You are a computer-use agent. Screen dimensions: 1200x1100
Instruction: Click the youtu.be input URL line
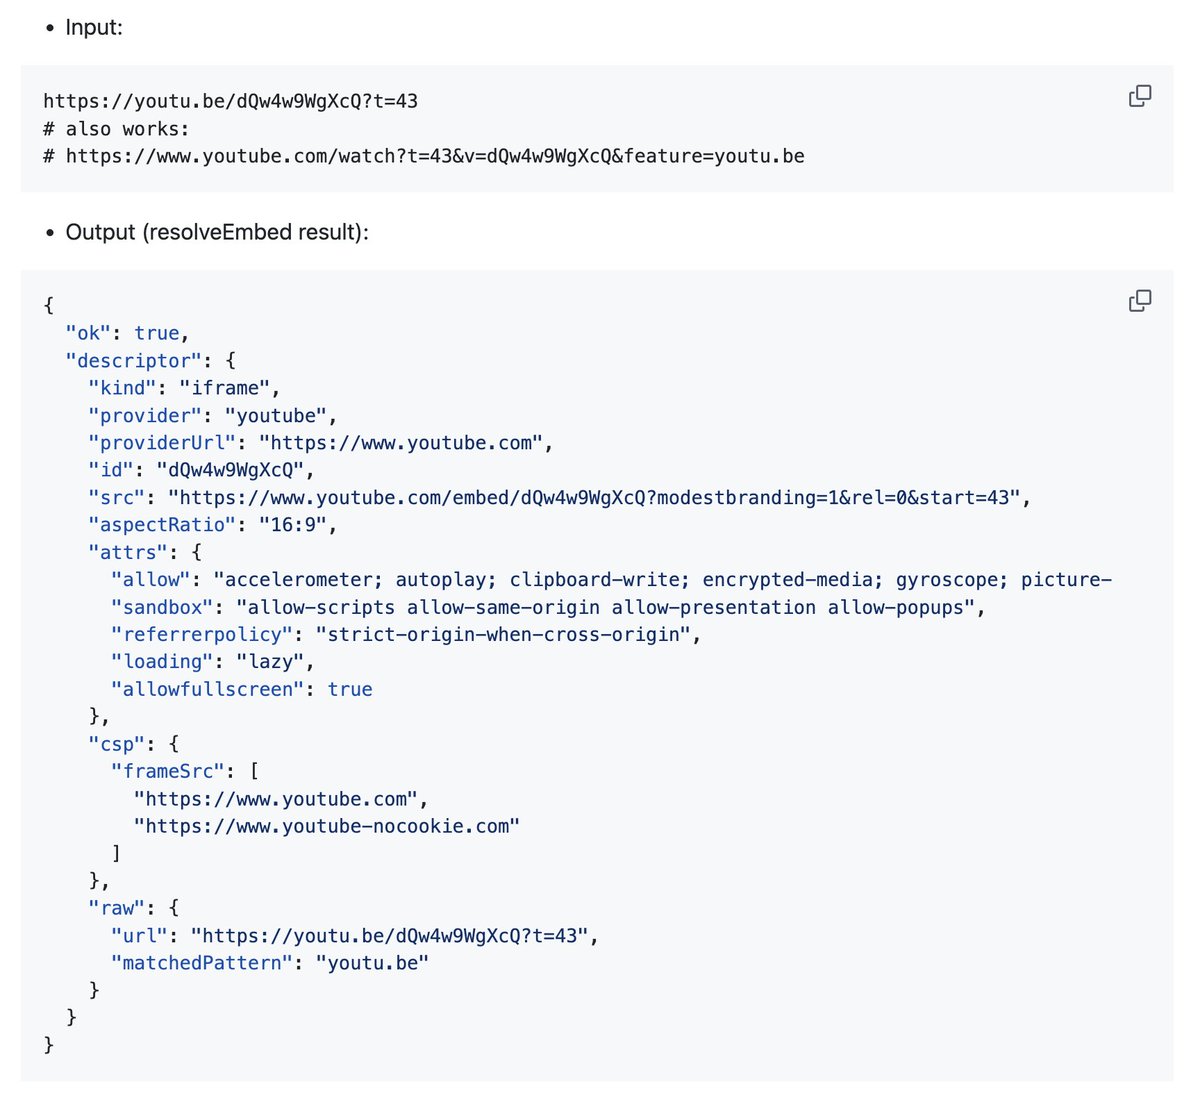tap(231, 101)
